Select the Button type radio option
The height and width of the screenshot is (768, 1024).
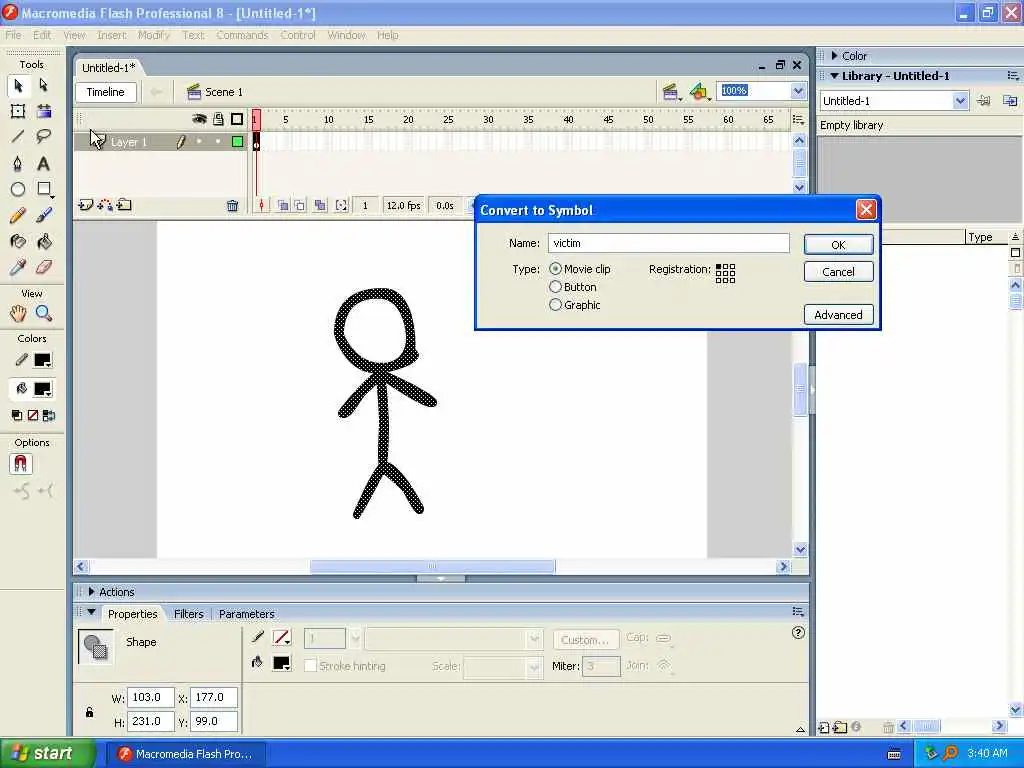(555, 287)
